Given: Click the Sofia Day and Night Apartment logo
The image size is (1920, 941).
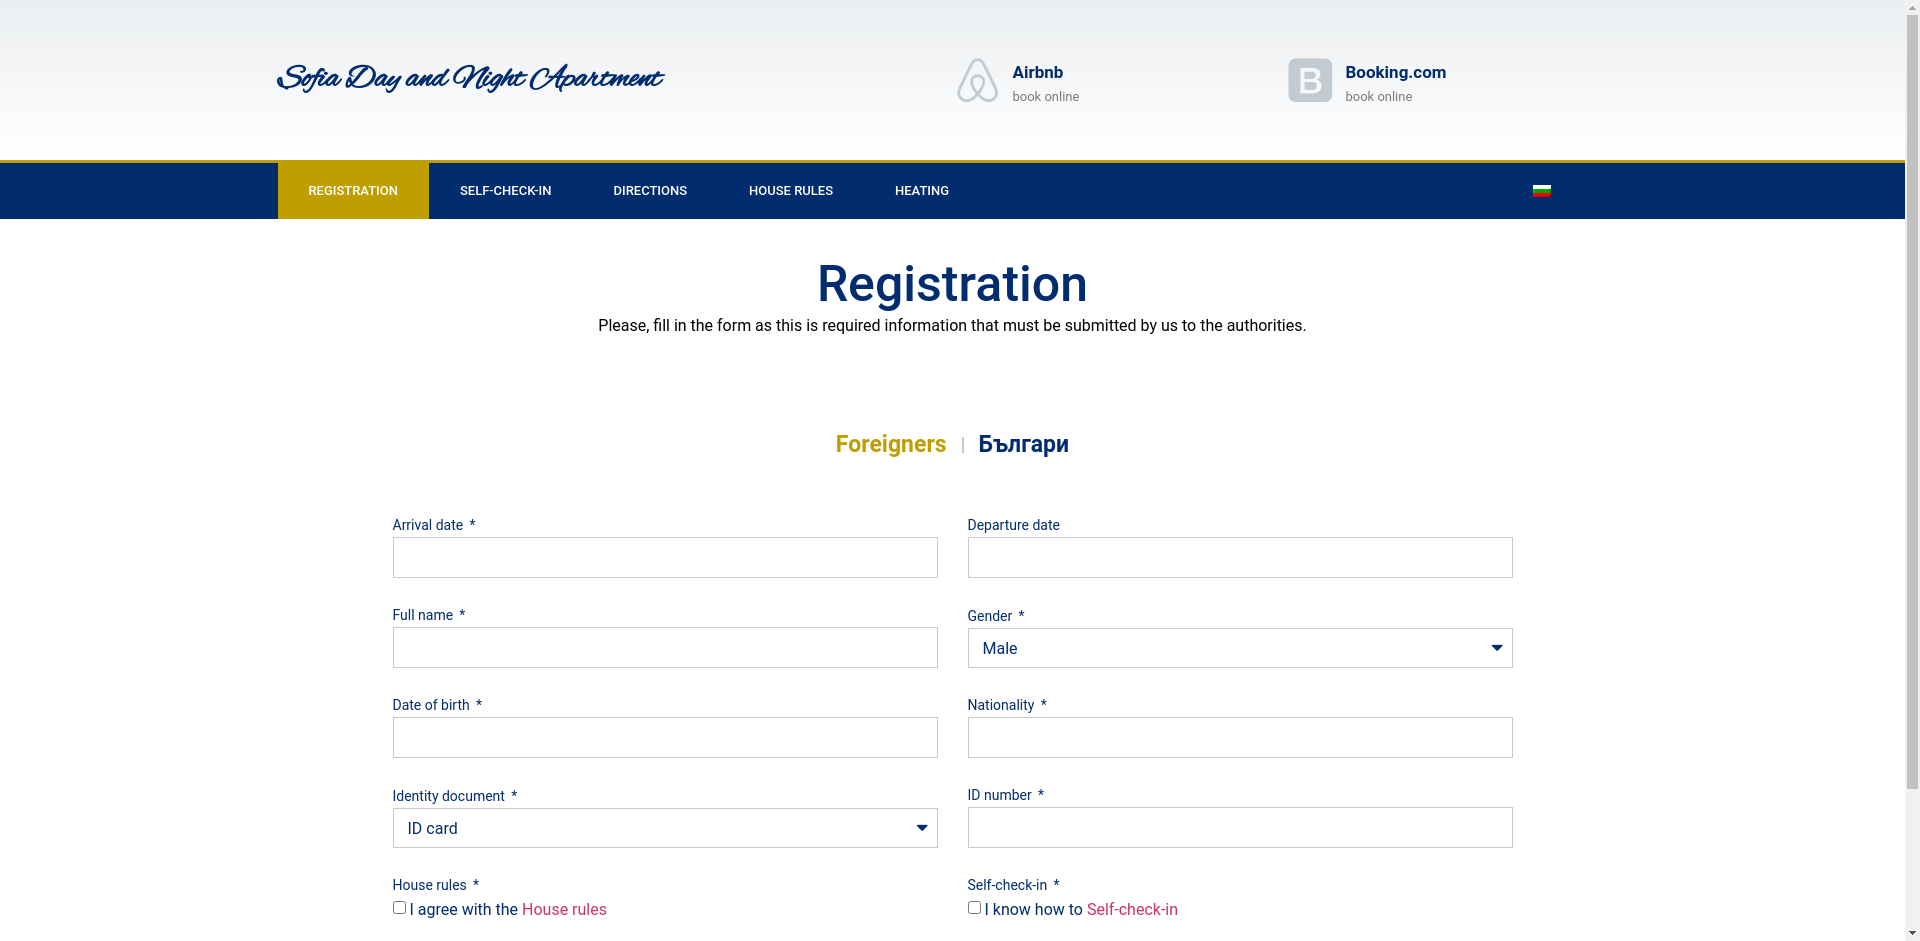Looking at the screenshot, I should pos(469,79).
